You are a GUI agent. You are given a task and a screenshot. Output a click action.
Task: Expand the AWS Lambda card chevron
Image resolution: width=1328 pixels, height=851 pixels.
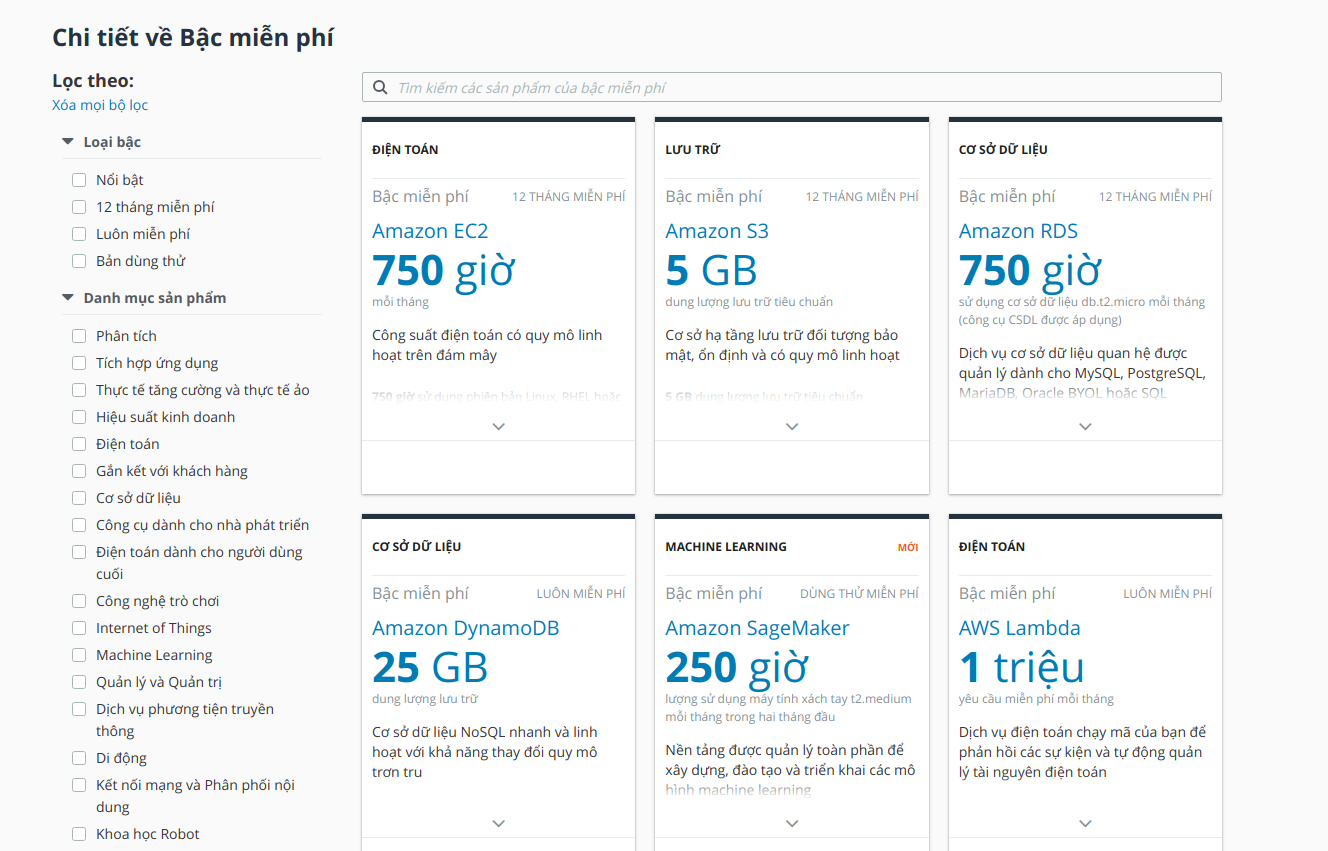(1085, 824)
